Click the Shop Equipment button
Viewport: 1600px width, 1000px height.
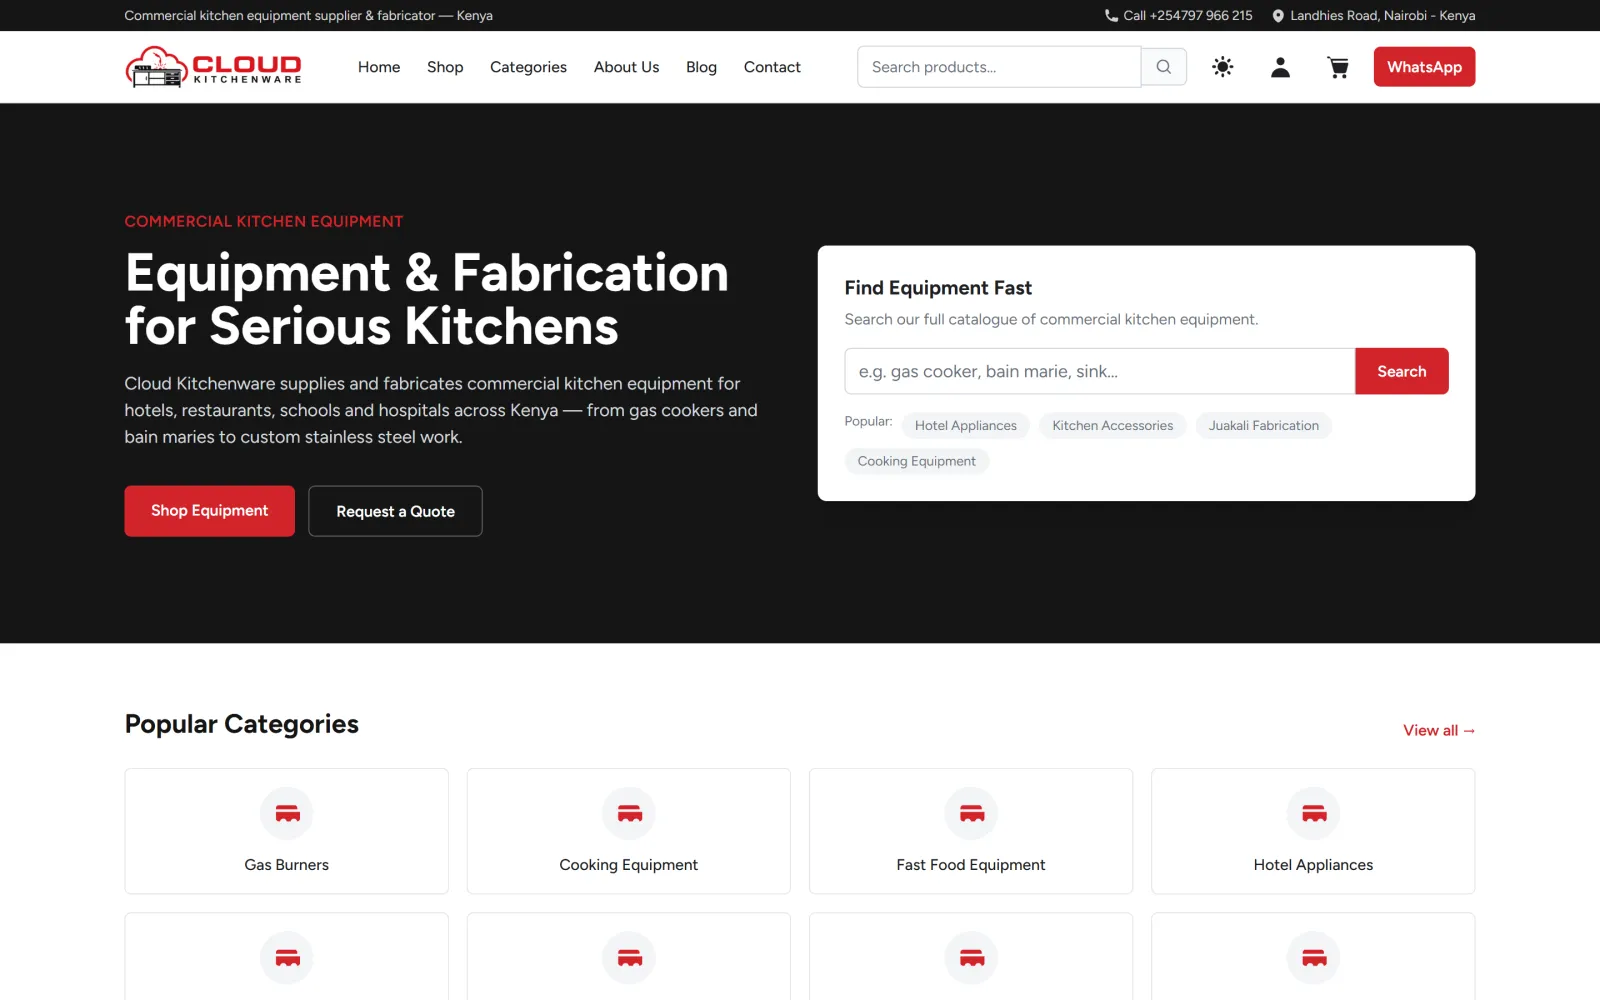[210, 511]
